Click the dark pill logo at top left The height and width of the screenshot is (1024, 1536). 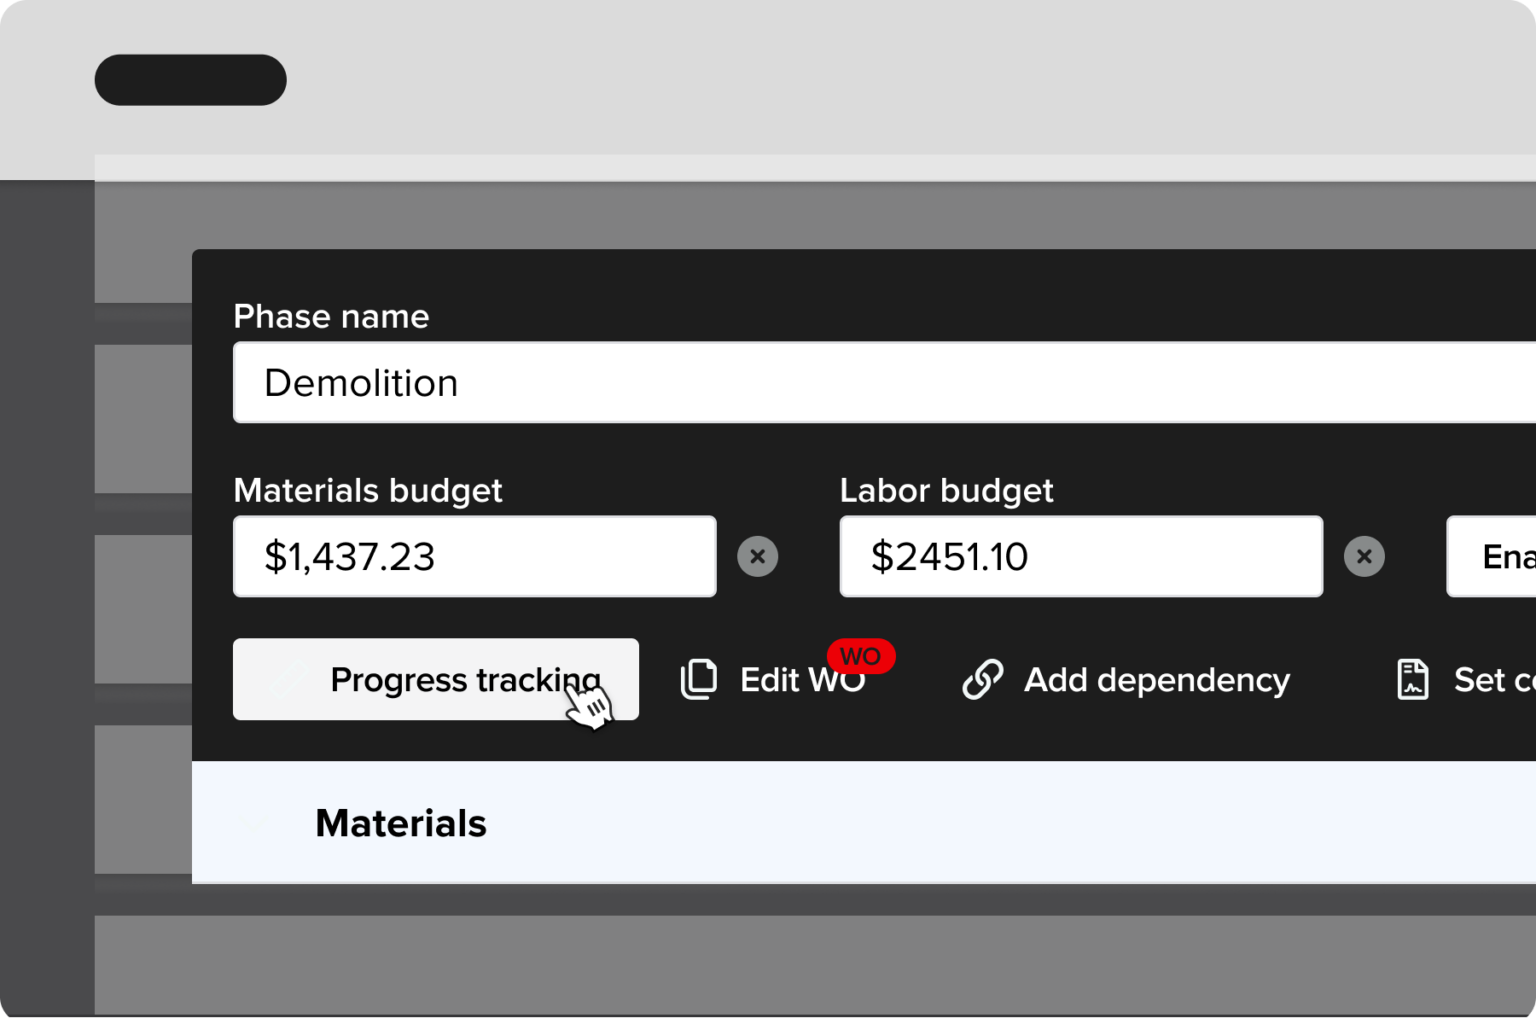(190, 79)
